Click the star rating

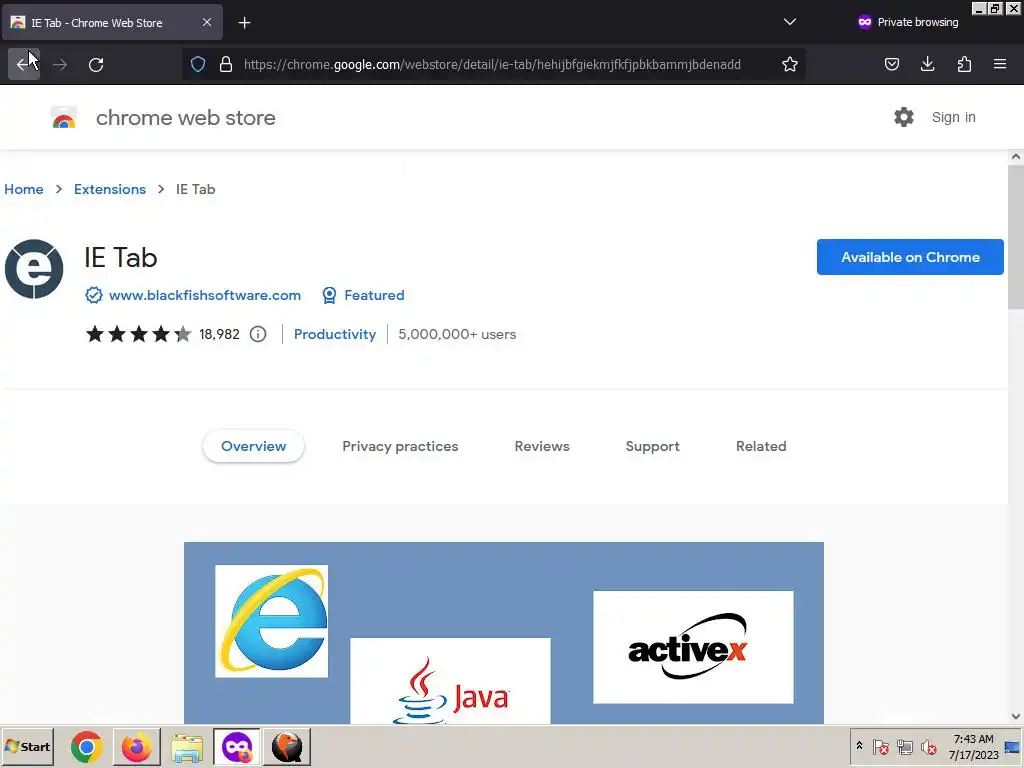[x=138, y=334]
